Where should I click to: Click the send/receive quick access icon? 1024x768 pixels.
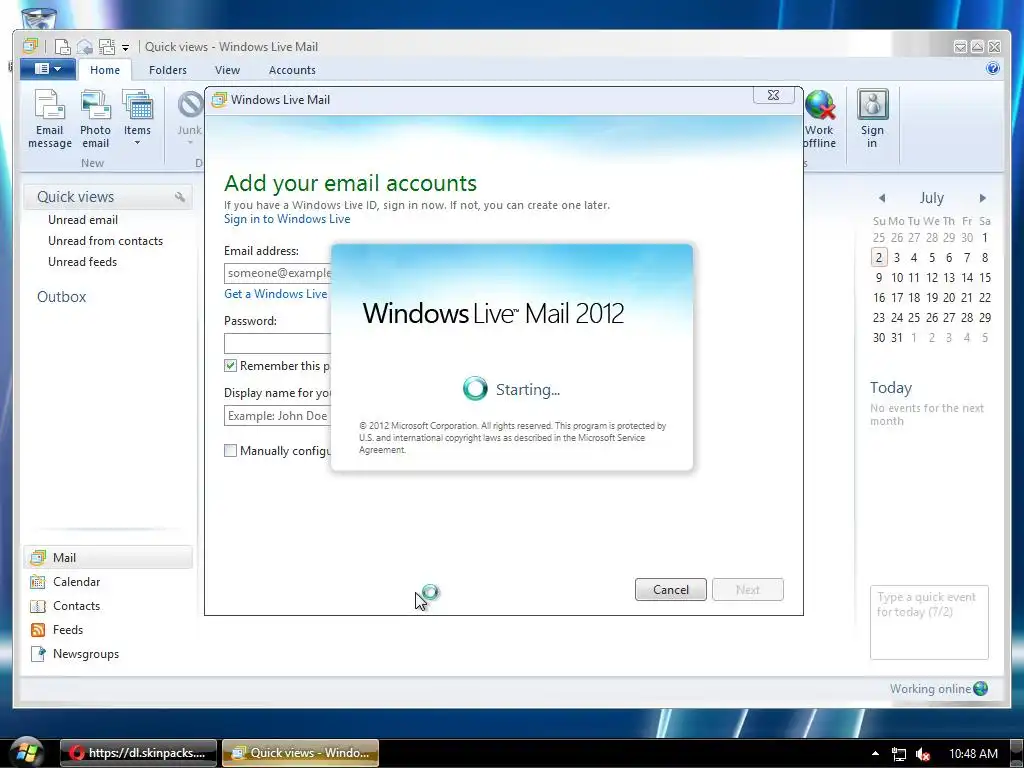point(106,47)
